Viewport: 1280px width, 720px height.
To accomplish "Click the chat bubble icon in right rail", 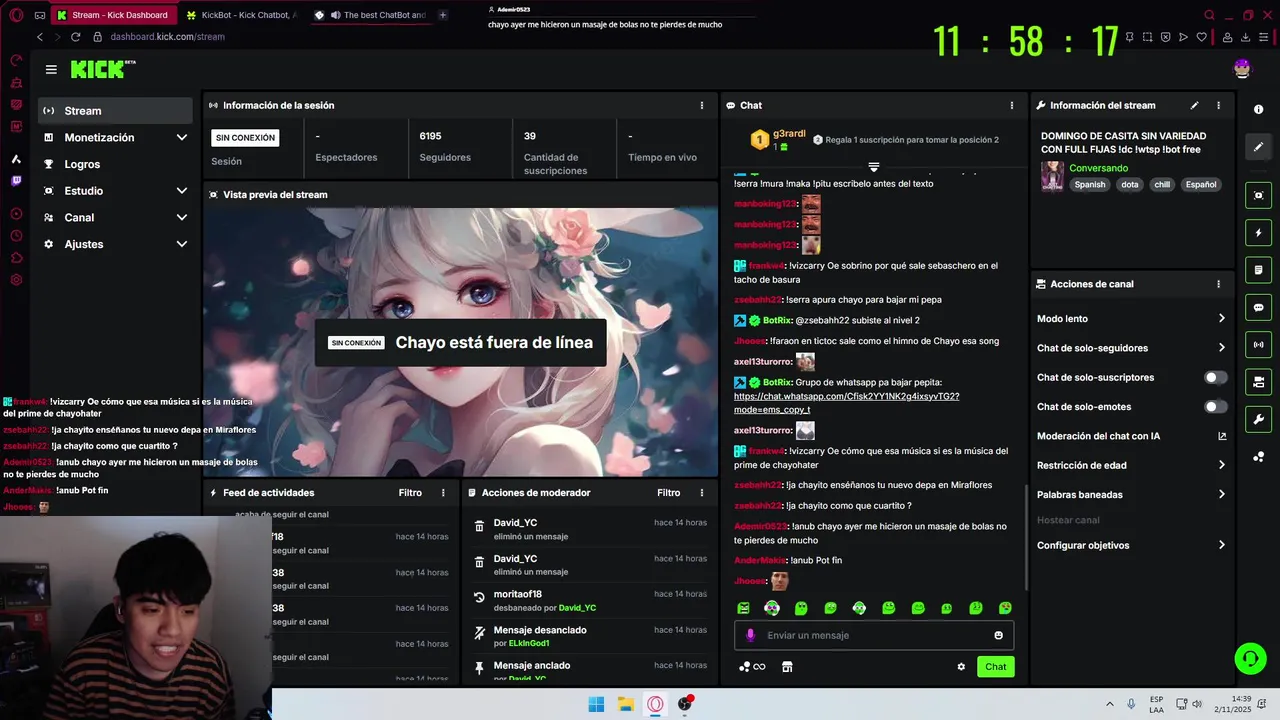I will click(1258, 307).
